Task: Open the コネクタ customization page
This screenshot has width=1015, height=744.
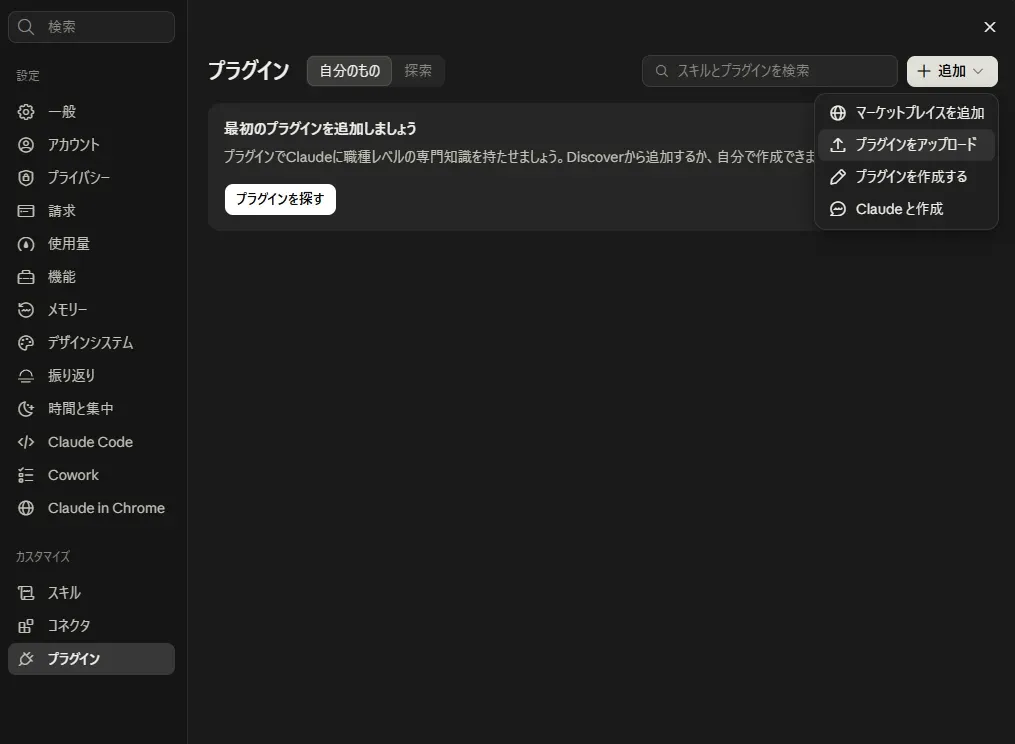Action: [x=91, y=626]
